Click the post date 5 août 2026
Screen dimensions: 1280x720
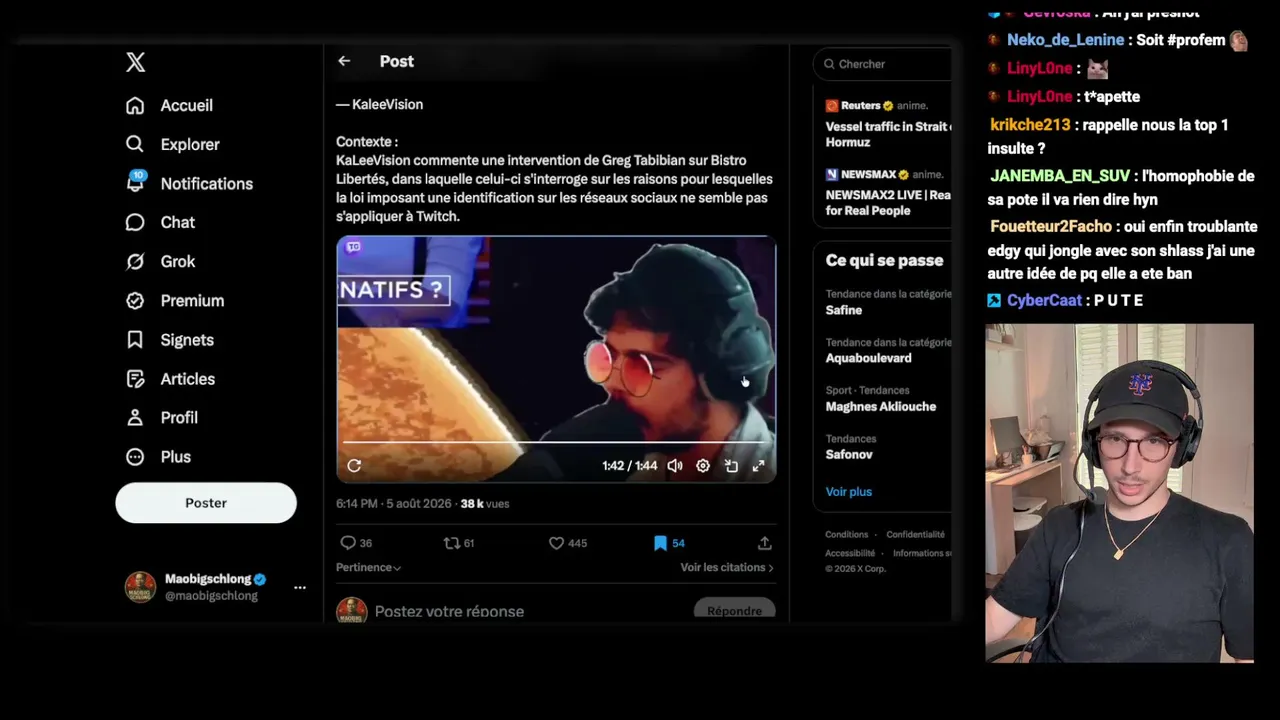(x=418, y=504)
